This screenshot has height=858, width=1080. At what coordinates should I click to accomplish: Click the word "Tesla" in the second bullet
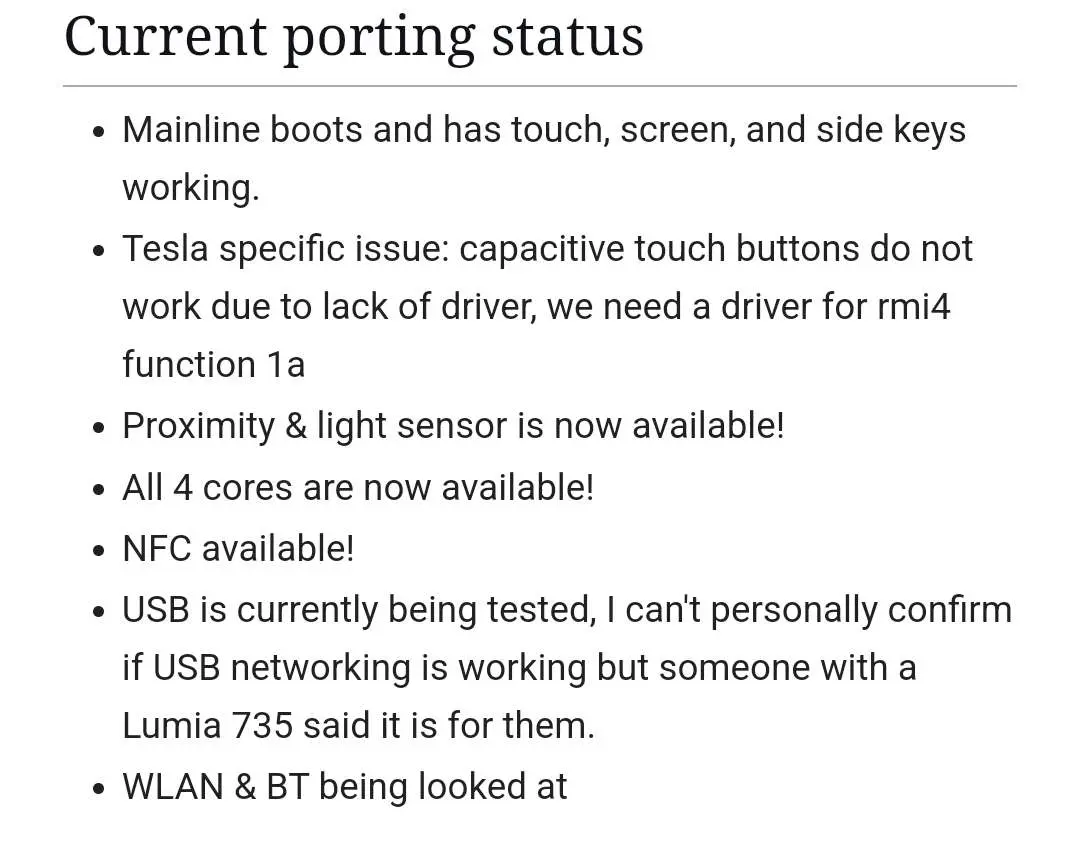point(166,248)
